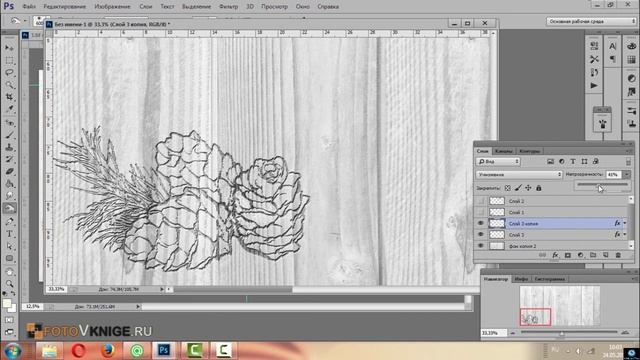Screen dimensions: 640x360
Task: Filter layers by pixel type icon
Action: (x=551, y=162)
